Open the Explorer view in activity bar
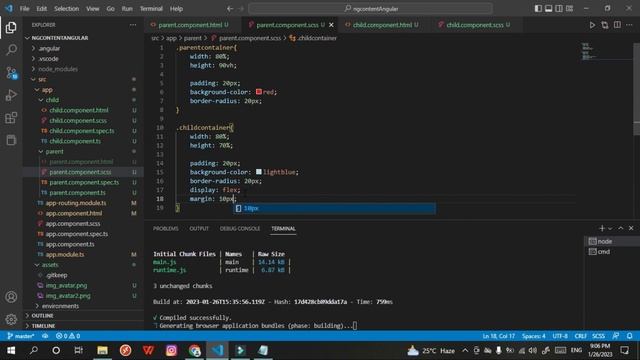The height and width of the screenshot is (360, 640). click(x=11, y=28)
